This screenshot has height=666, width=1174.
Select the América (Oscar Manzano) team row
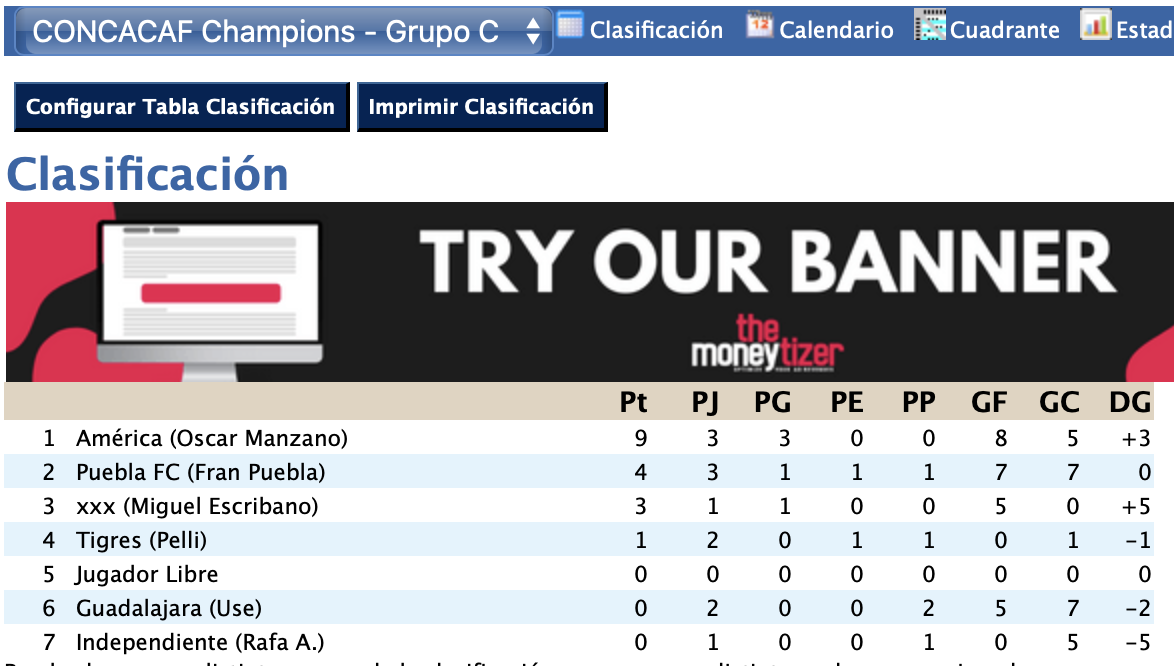coord(212,438)
